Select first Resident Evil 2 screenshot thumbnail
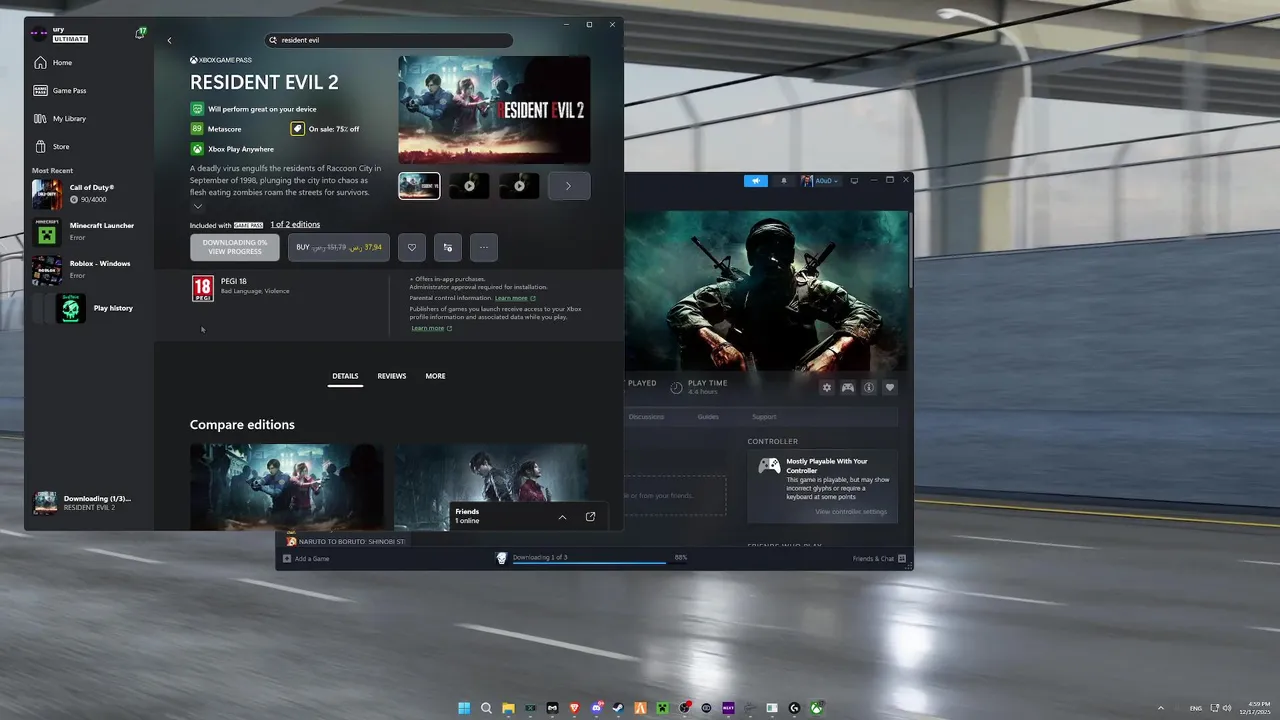1280x720 pixels. (x=419, y=186)
